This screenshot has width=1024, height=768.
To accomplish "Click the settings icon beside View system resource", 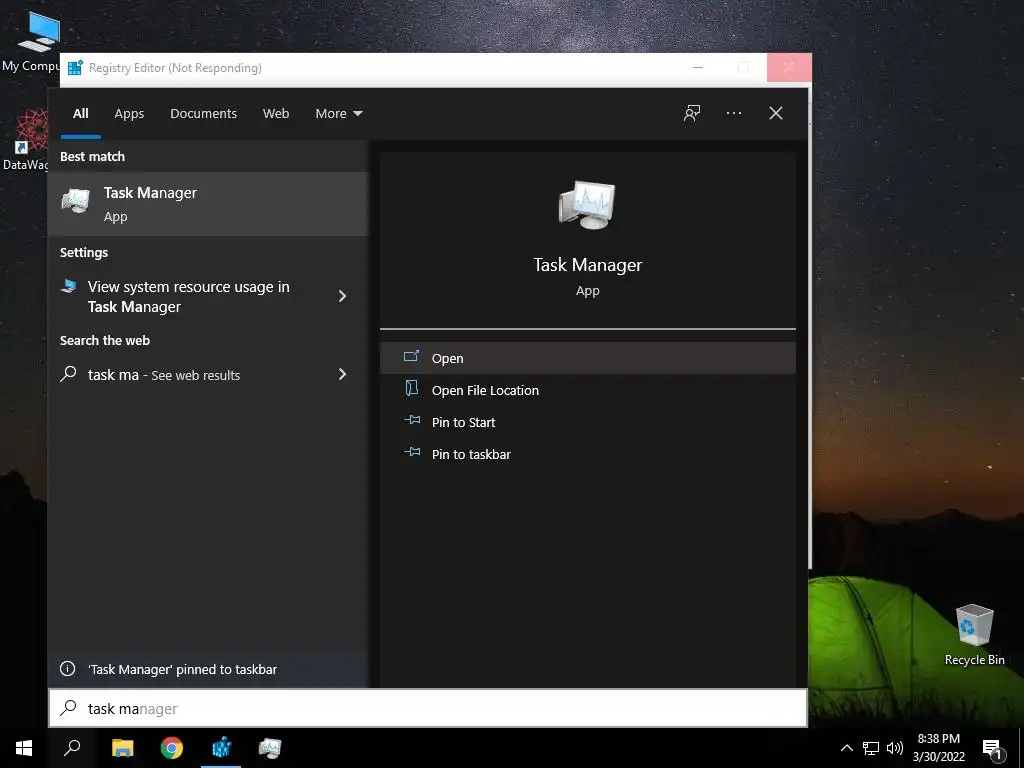I will (69, 285).
